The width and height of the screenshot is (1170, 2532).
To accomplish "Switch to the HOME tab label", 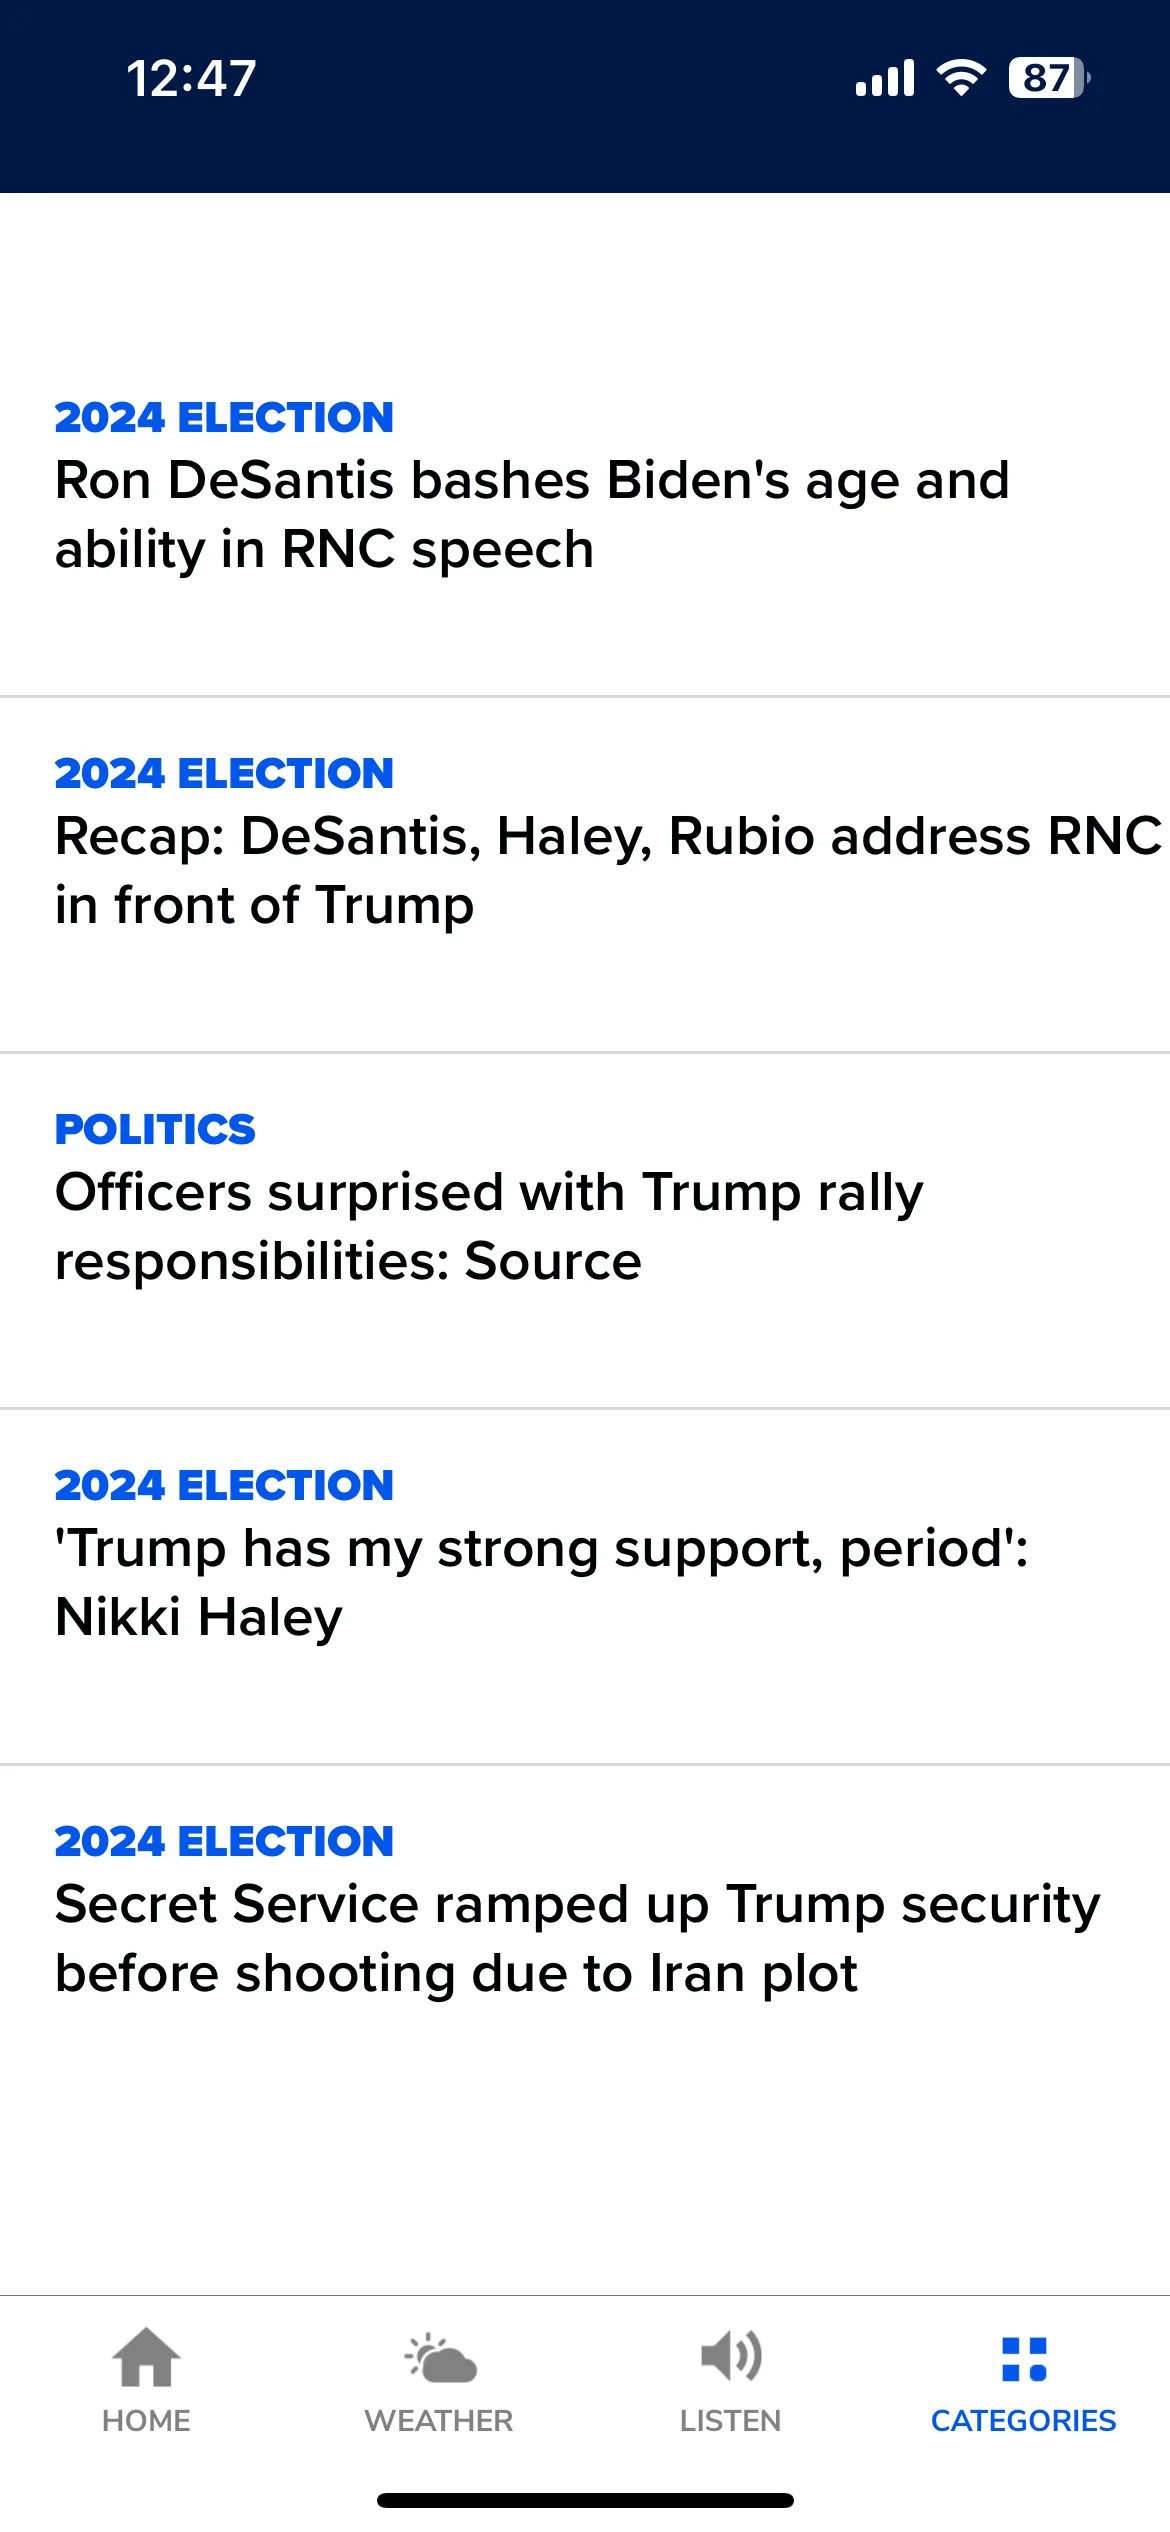I will click(146, 2420).
